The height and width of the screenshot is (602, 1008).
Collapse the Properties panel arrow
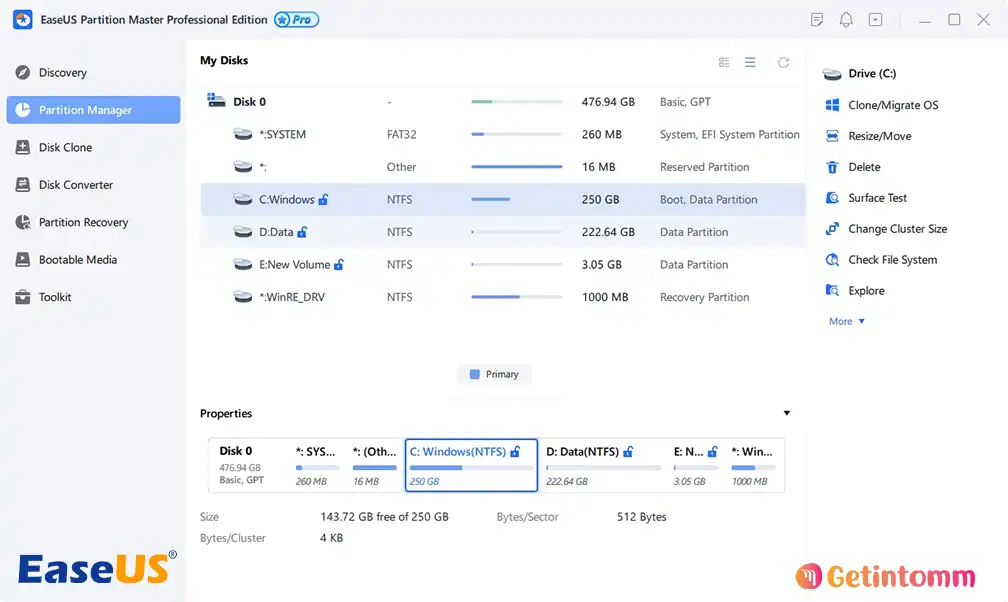[786, 413]
